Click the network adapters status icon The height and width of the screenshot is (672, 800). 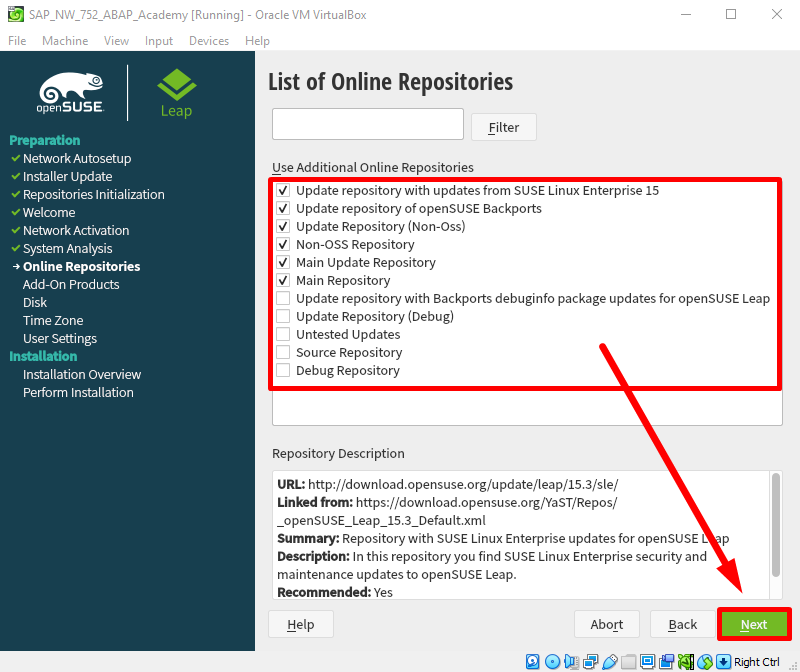pyautogui.click(x=590, y=662)
